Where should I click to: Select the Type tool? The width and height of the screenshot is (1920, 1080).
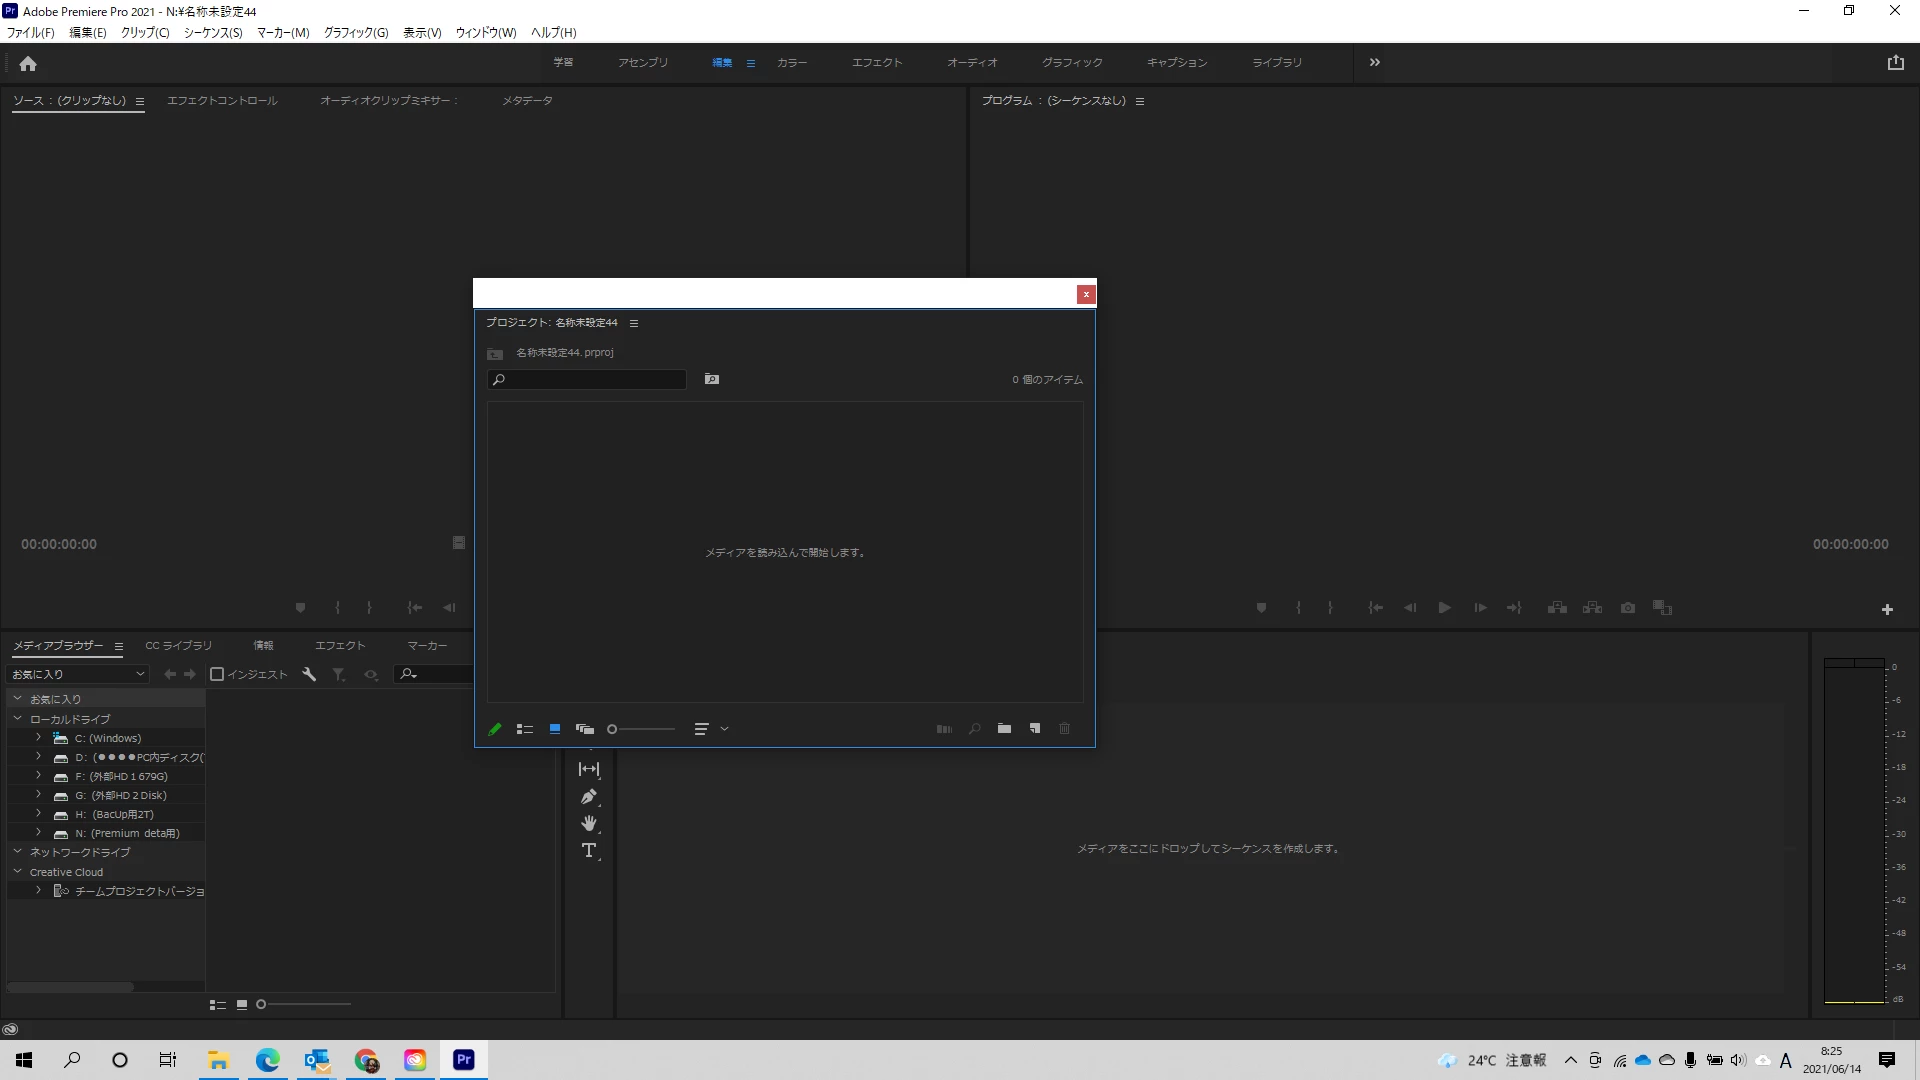tap(588, 851)
